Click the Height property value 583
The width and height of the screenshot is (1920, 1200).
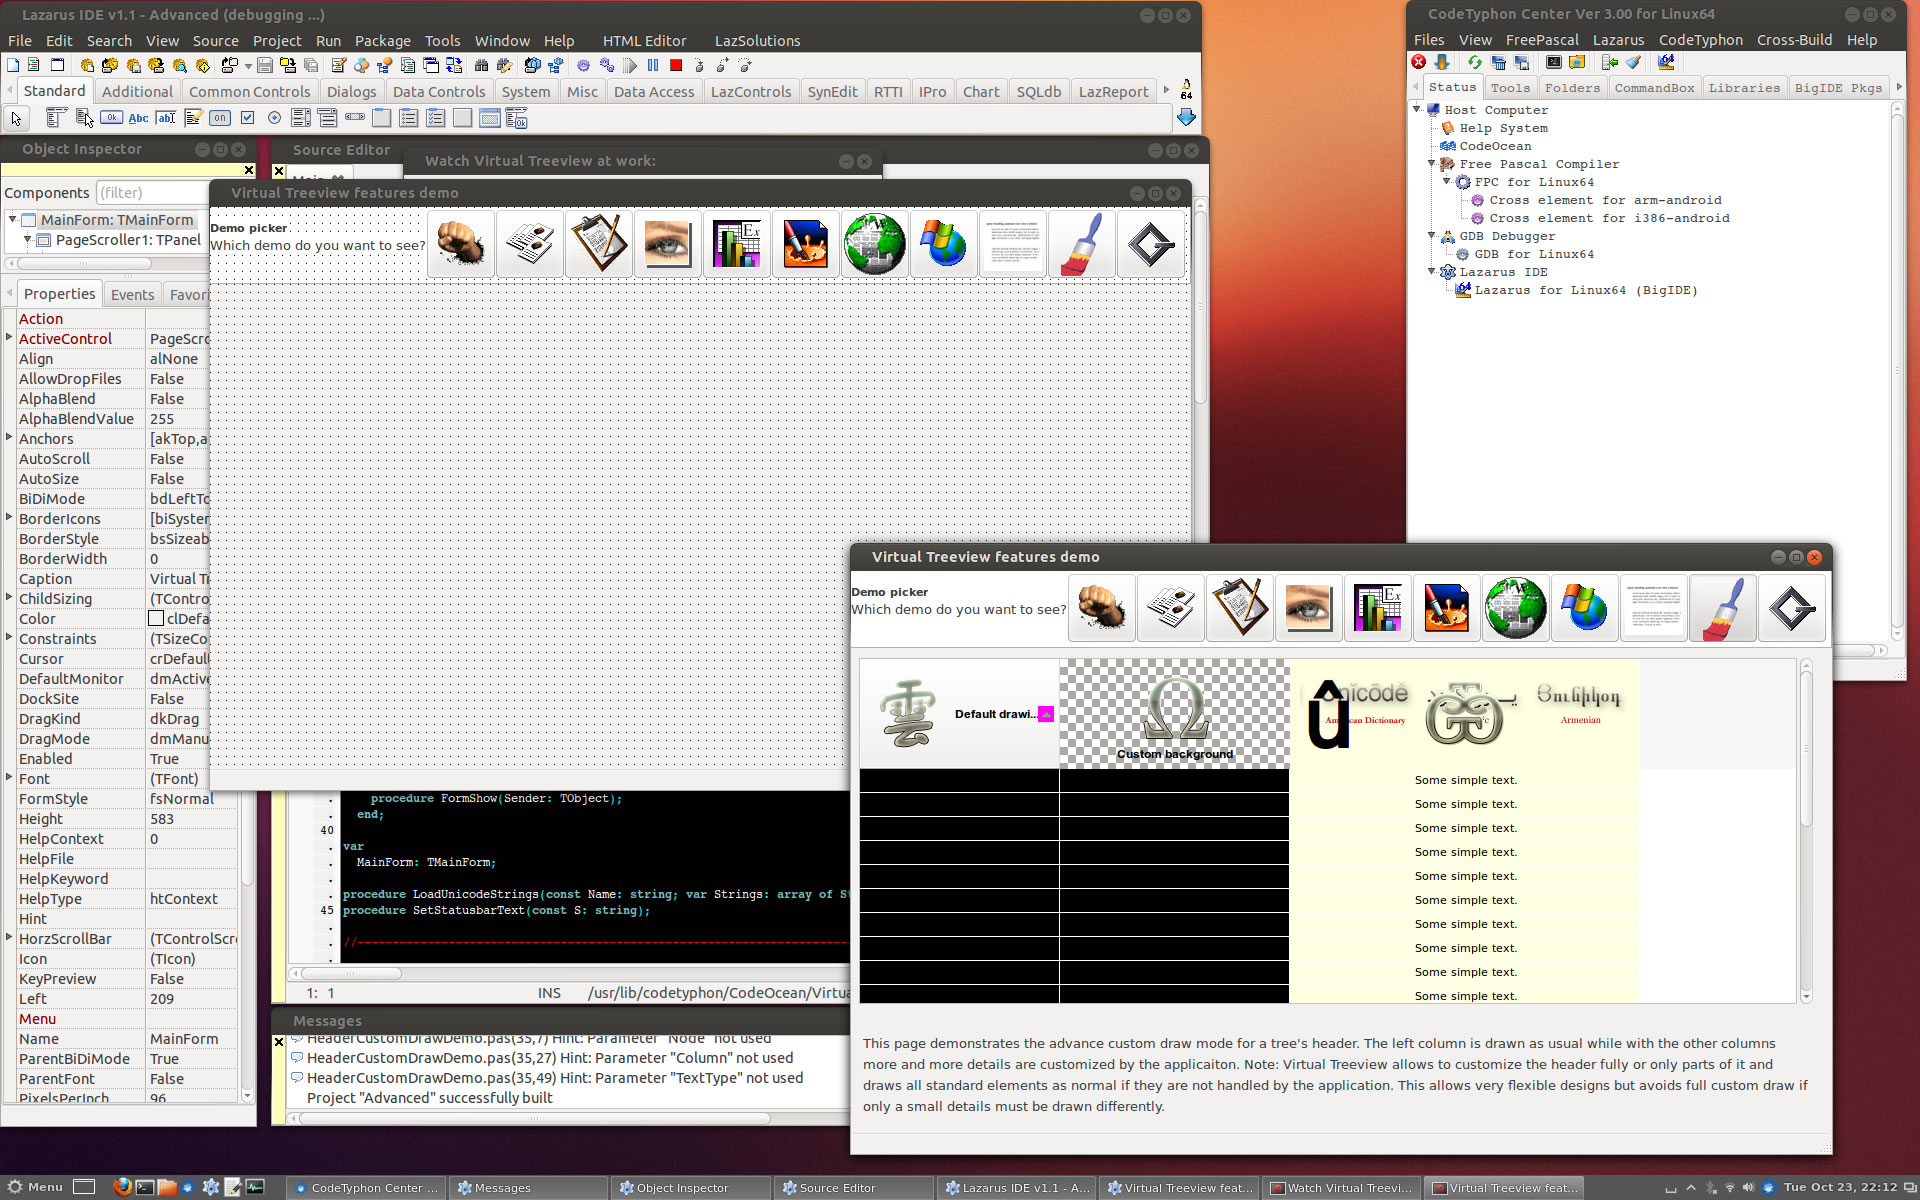tap(162, 819)
